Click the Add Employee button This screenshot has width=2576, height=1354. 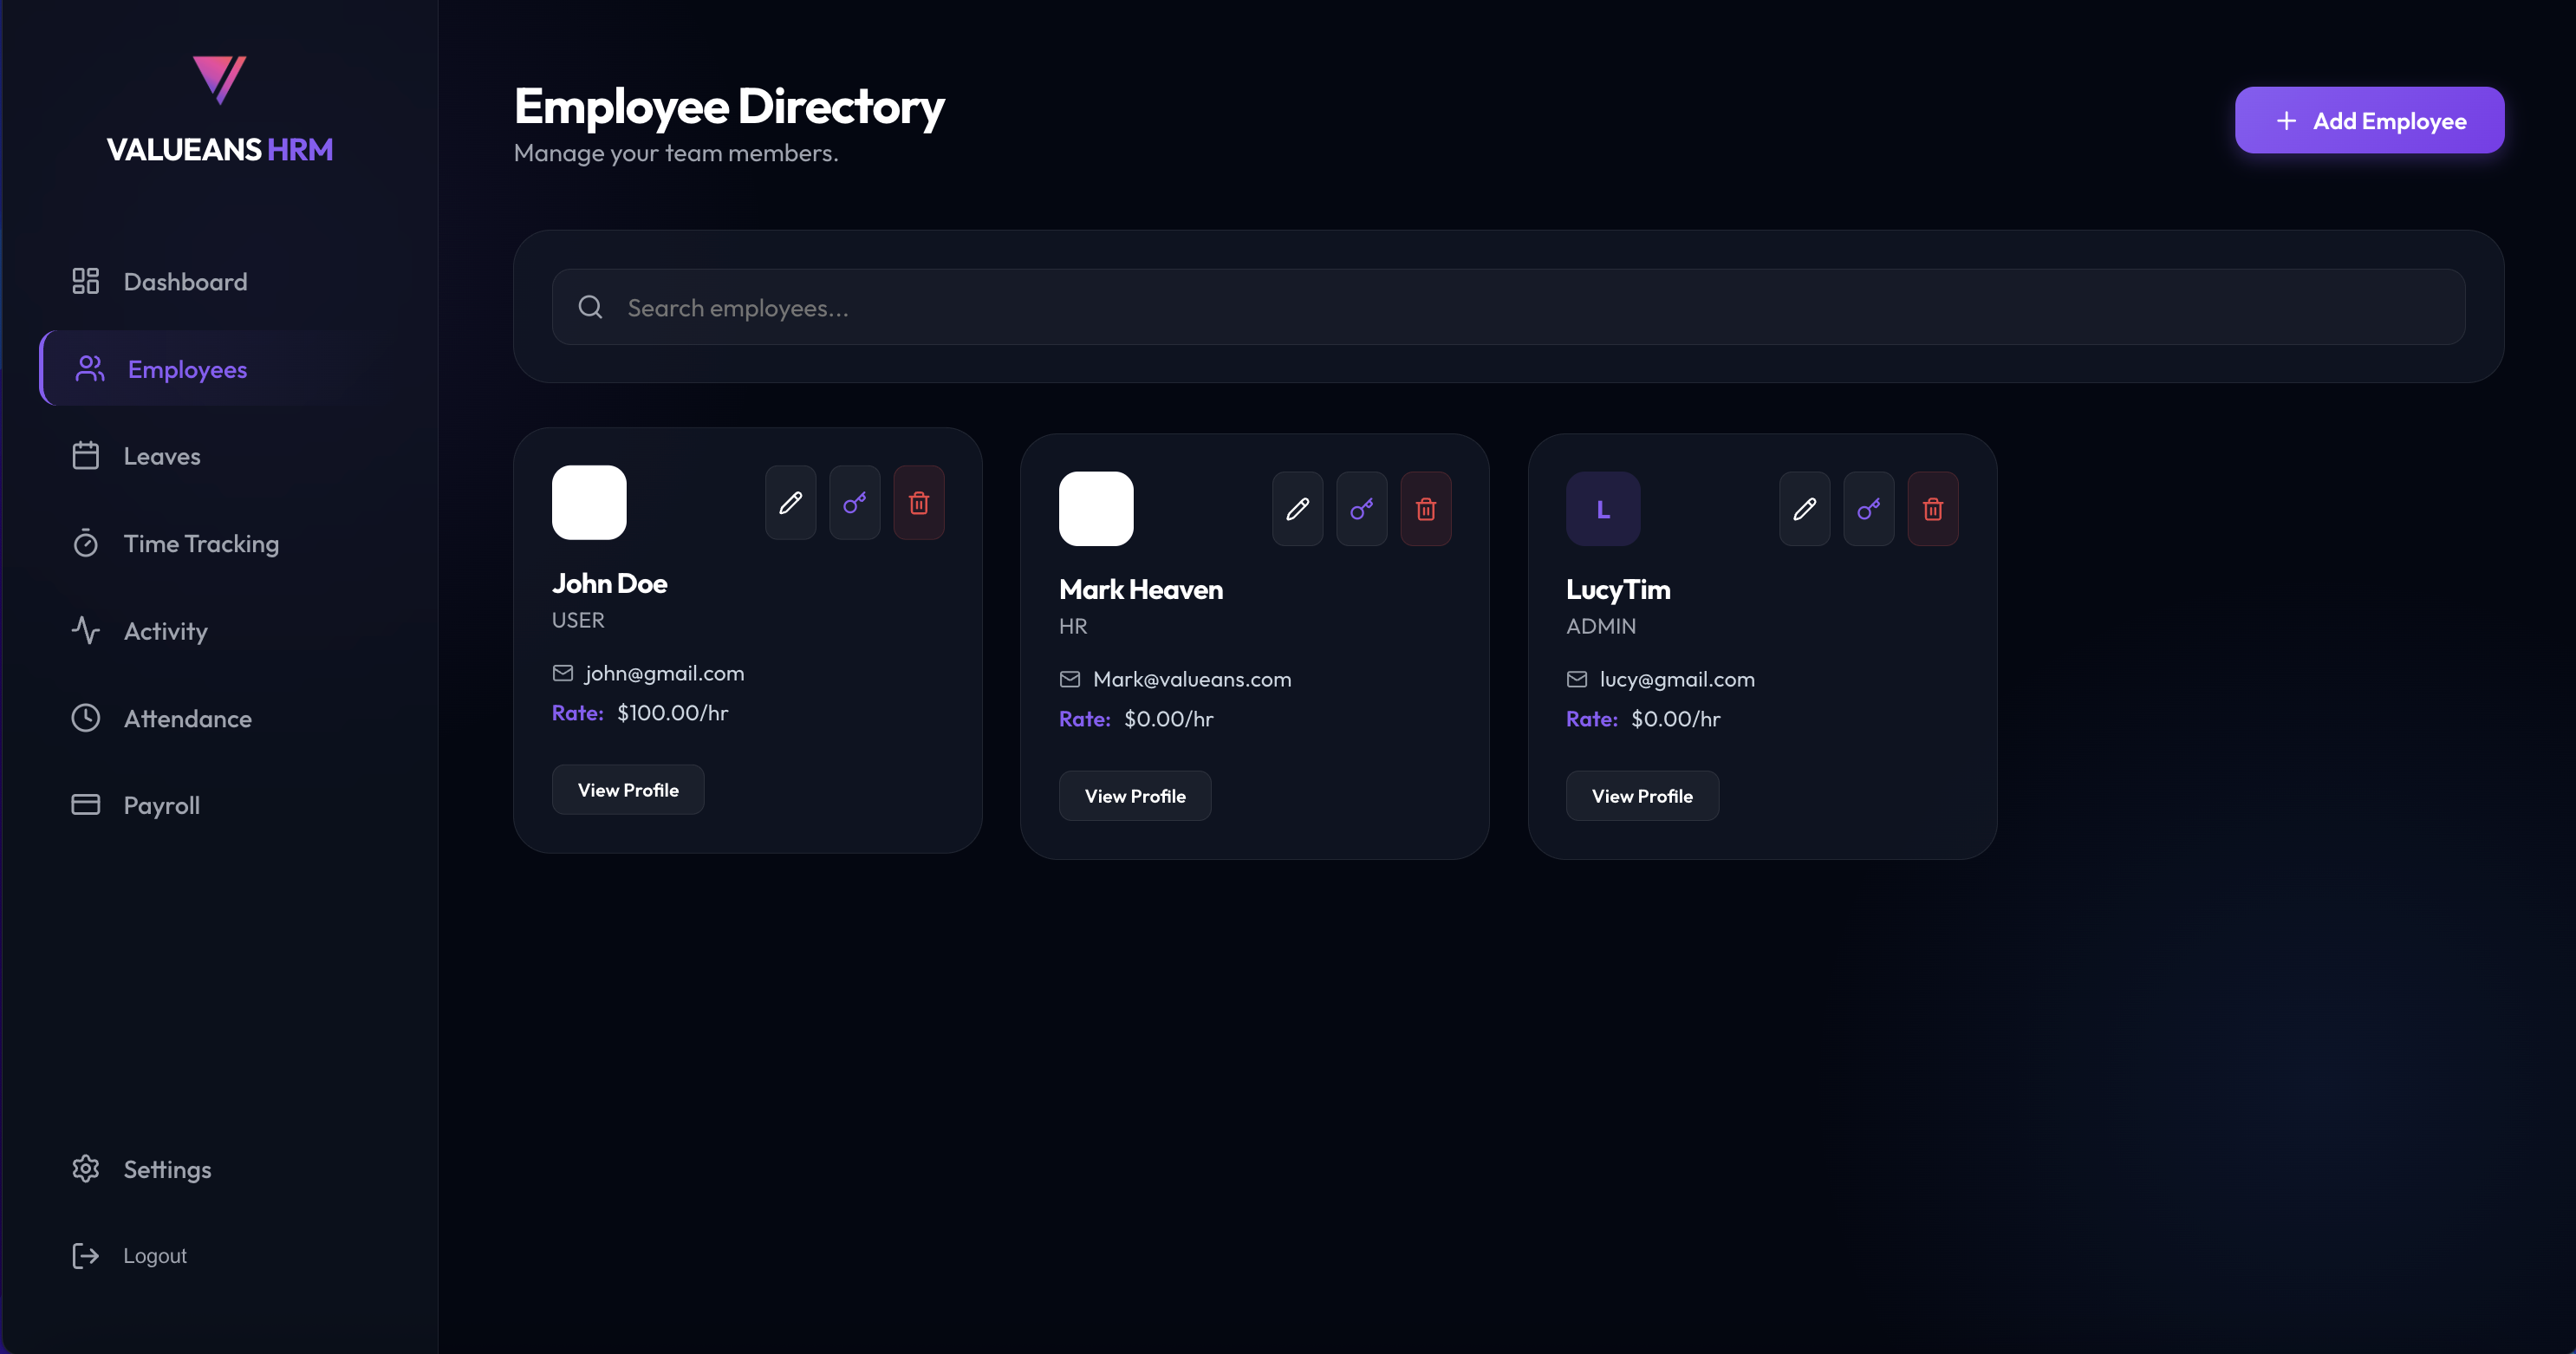point(2368,121)
